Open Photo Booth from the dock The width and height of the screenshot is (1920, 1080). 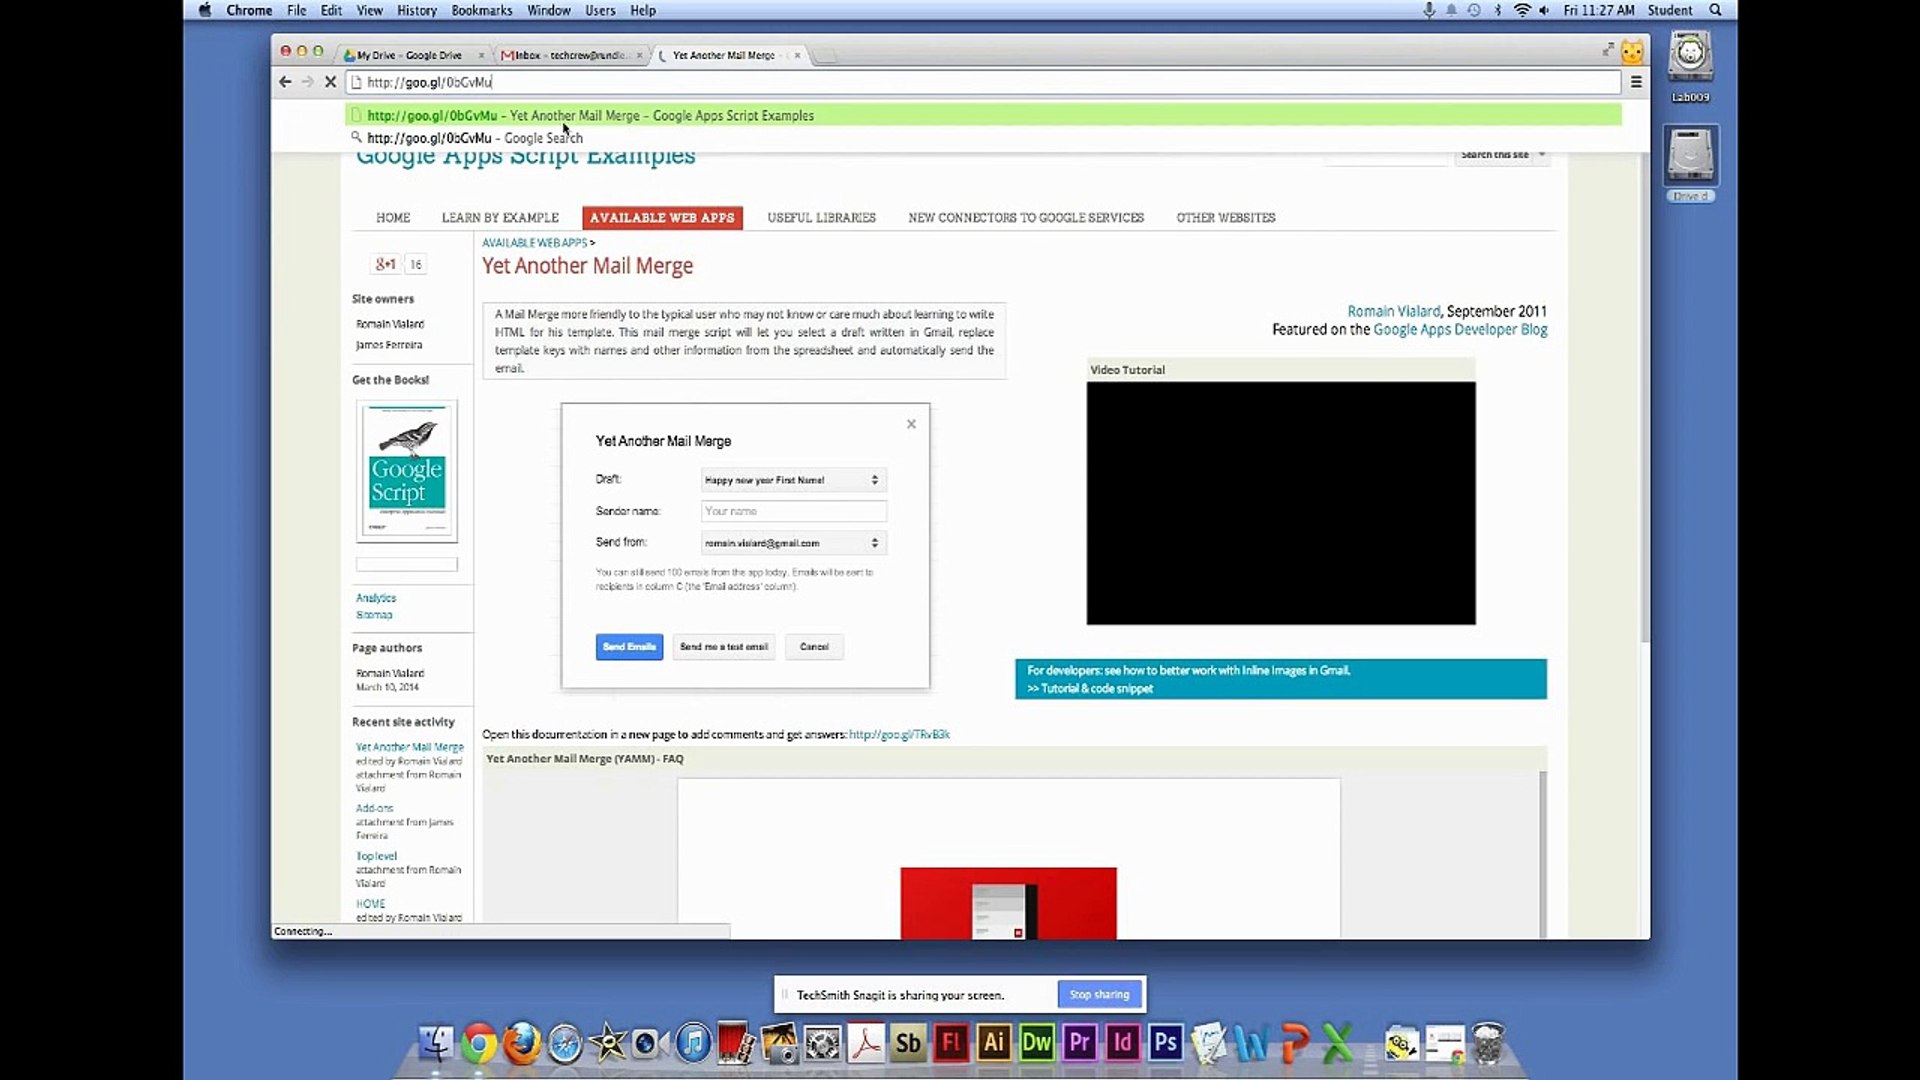coord(735,1044)
